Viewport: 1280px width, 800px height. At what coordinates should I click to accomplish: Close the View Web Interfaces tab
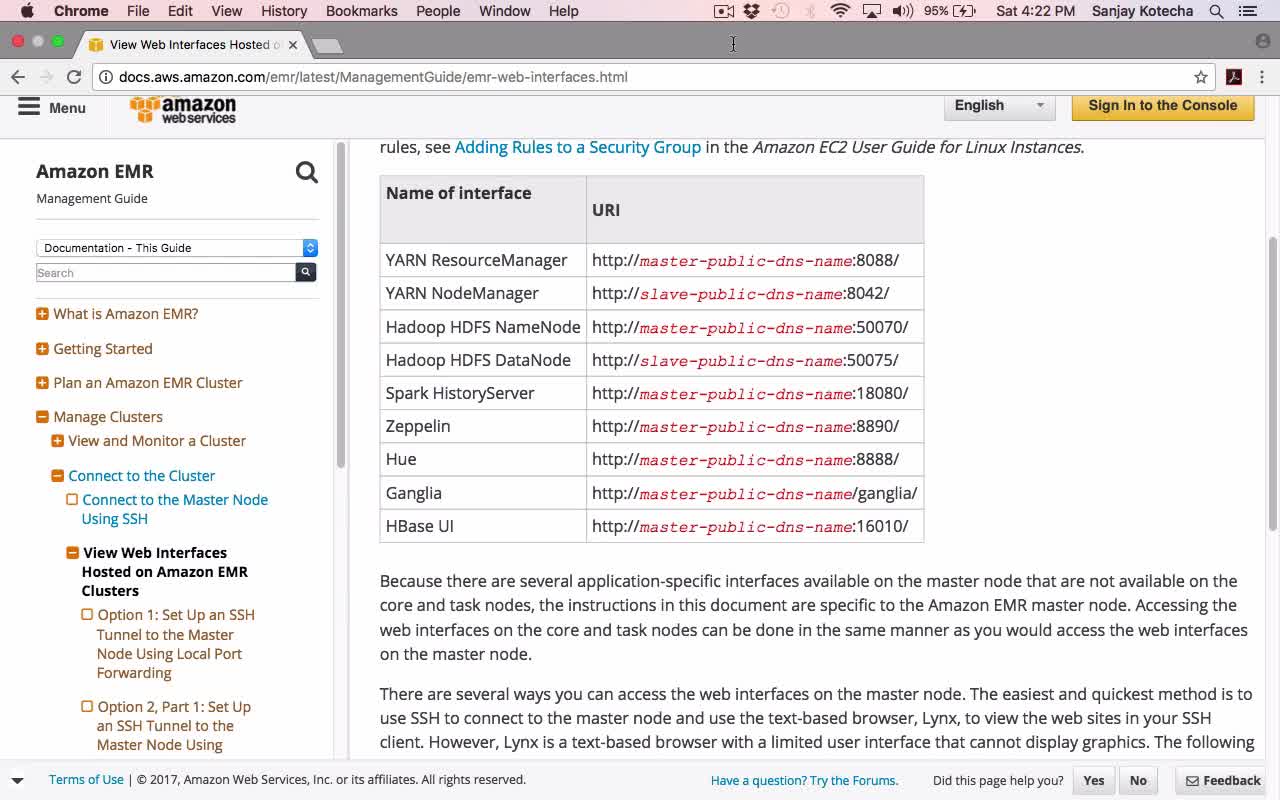[x=291, y=44]
